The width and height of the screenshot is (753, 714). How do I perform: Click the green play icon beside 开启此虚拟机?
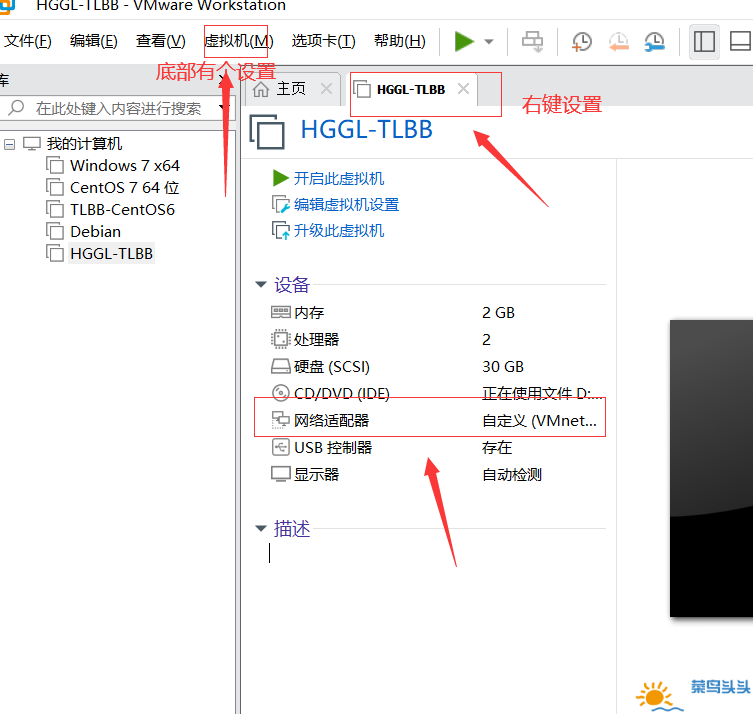tap(280, 178)
